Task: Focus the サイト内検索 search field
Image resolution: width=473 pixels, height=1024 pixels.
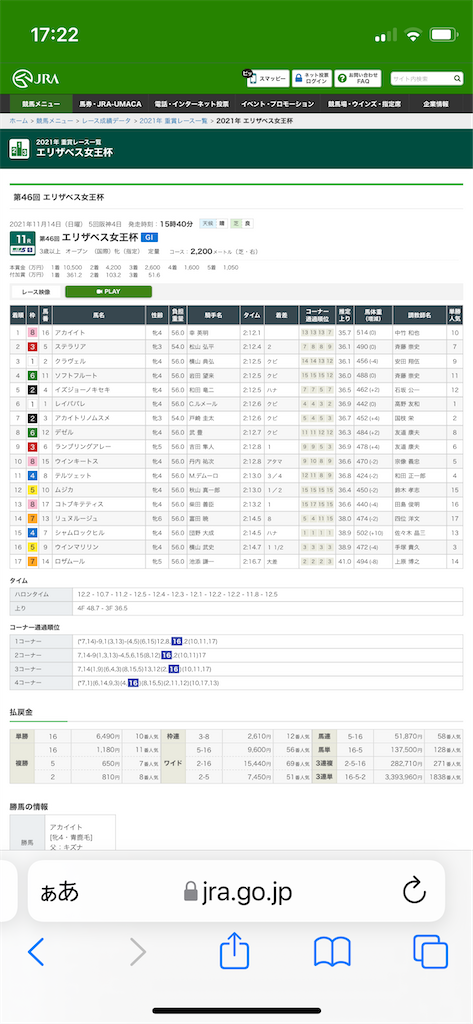Action: coord(421,79)
